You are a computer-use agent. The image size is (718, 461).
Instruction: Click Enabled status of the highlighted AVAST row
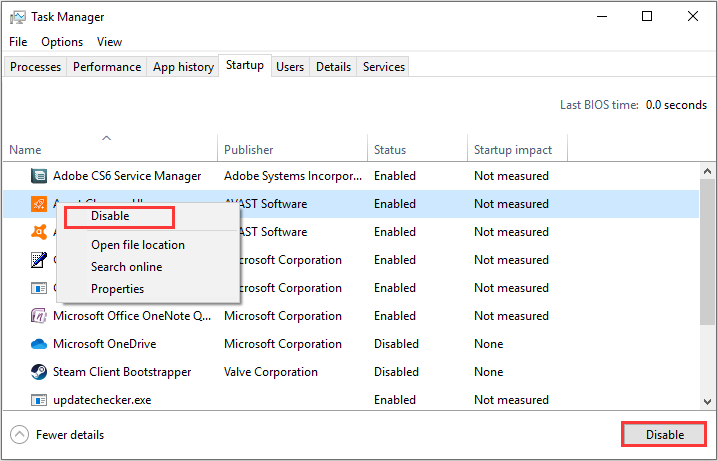pos(395,204)
